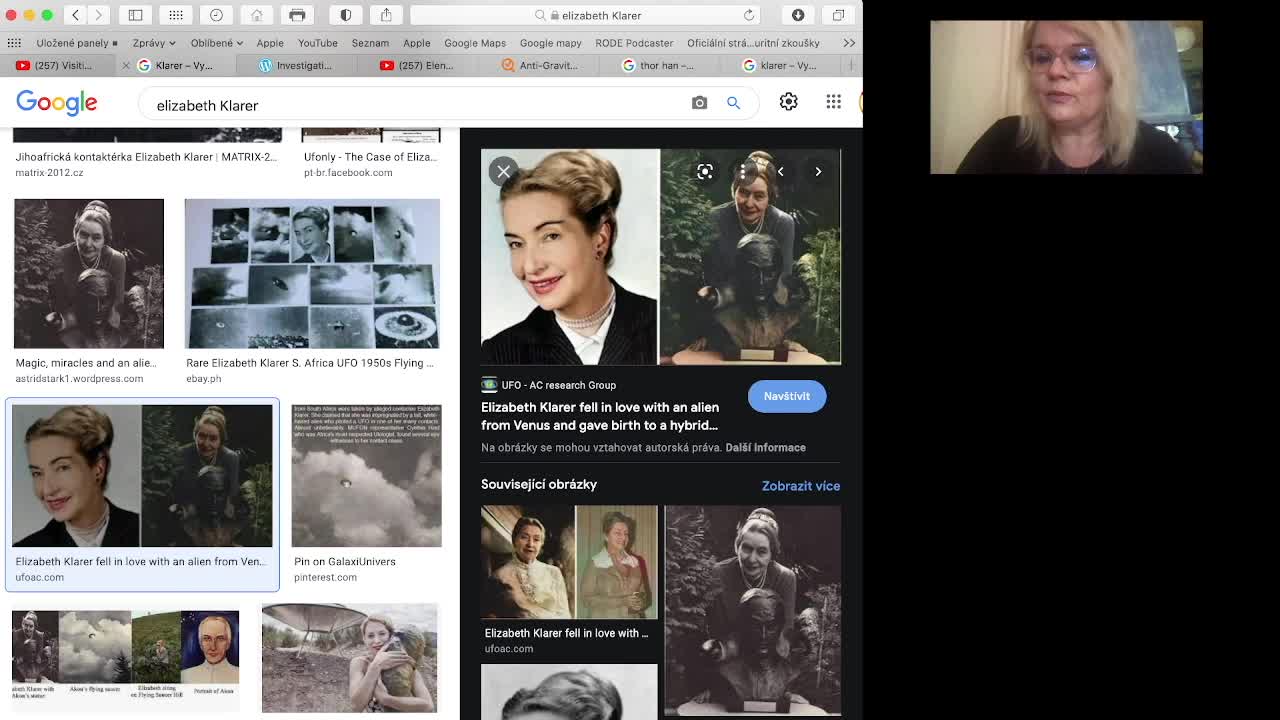Viewport: 1280px width, 720px height.
Task: Reload the page with refresh icon
Action: point(748,15)
